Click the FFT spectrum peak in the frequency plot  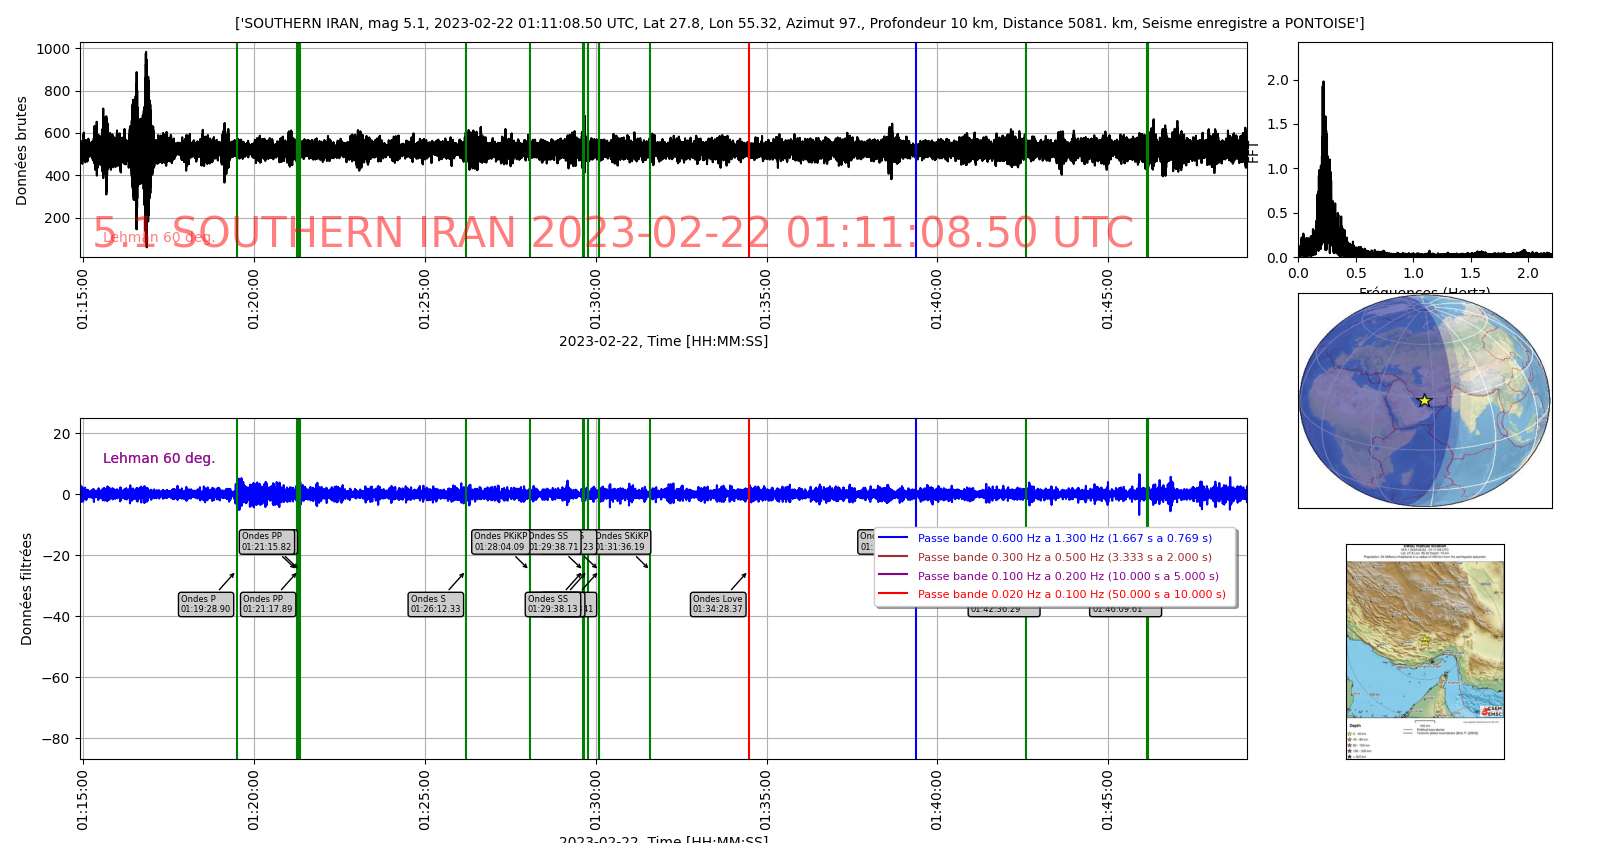(x=1323, y=85)
